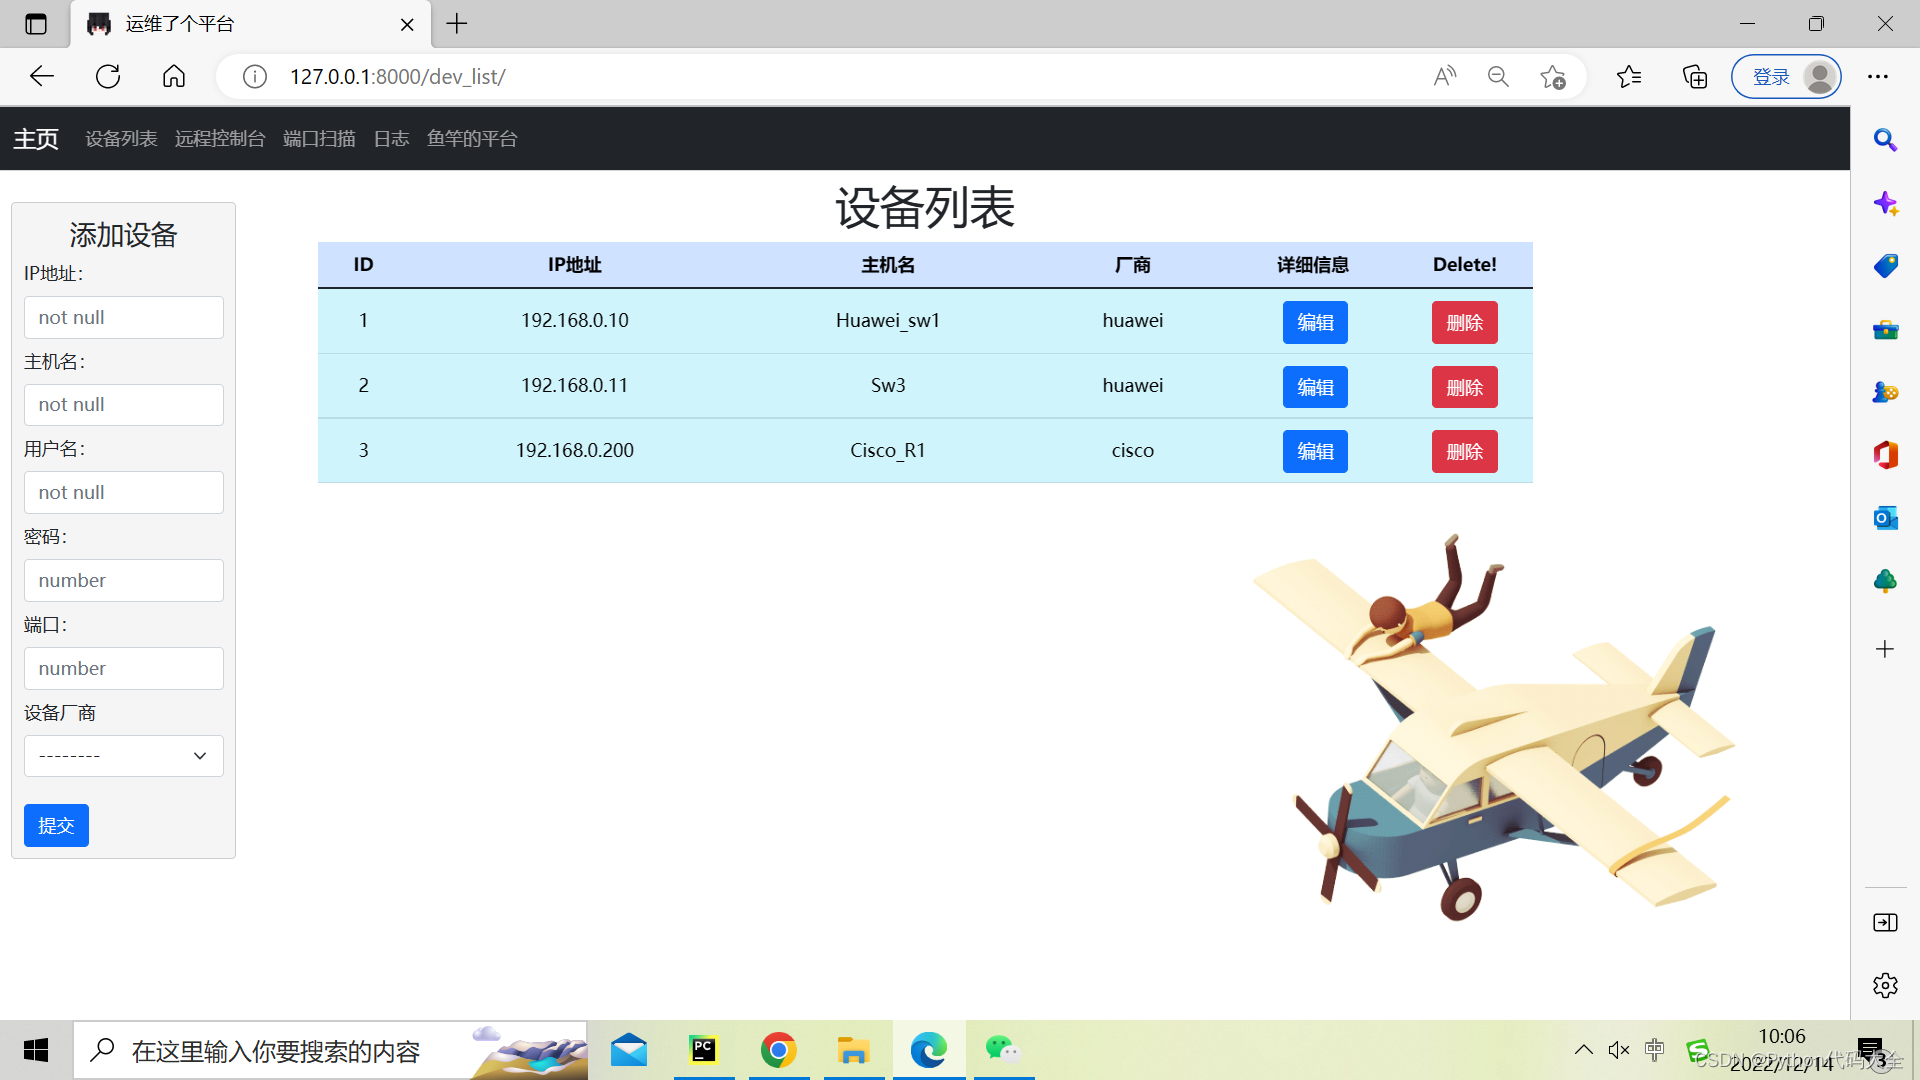The image size is (1920, 1080).
Task: Open sidebar Games icon
Action: coord(1885,392)
